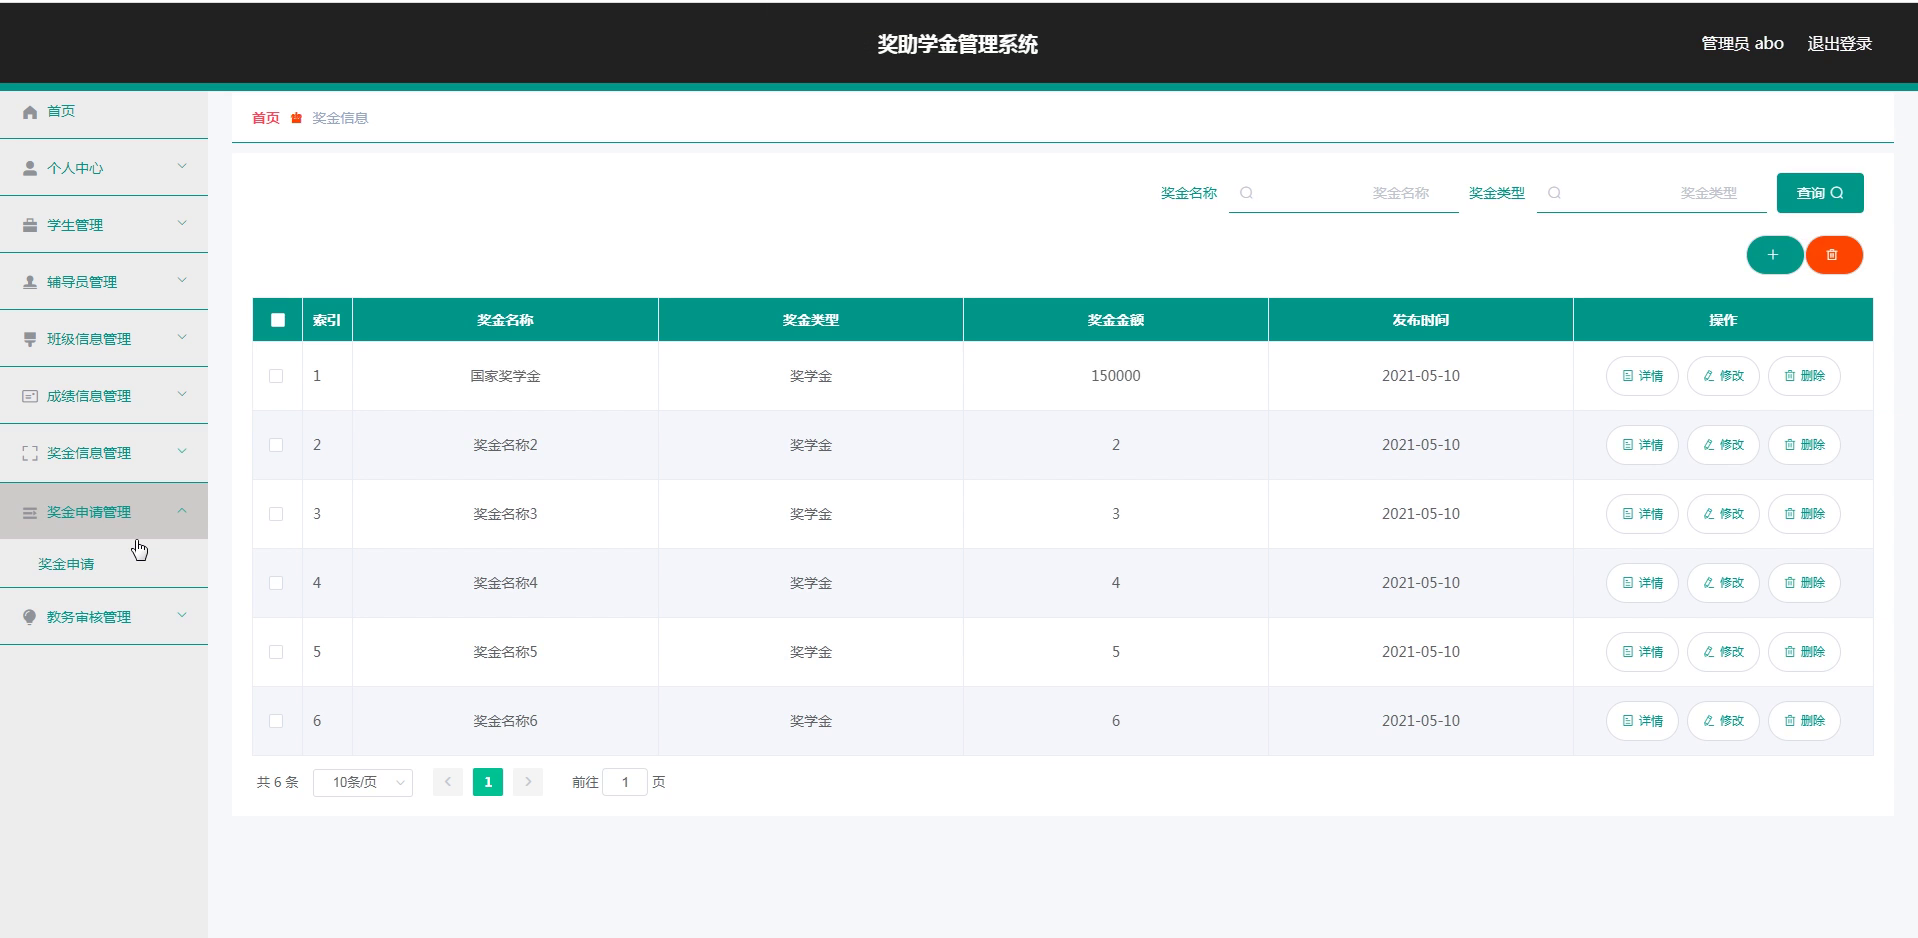The width and height of the screenshot is (1918, 938).
Task: Click 修改 for 奖金名称3 row
Action: point(1723,514)
